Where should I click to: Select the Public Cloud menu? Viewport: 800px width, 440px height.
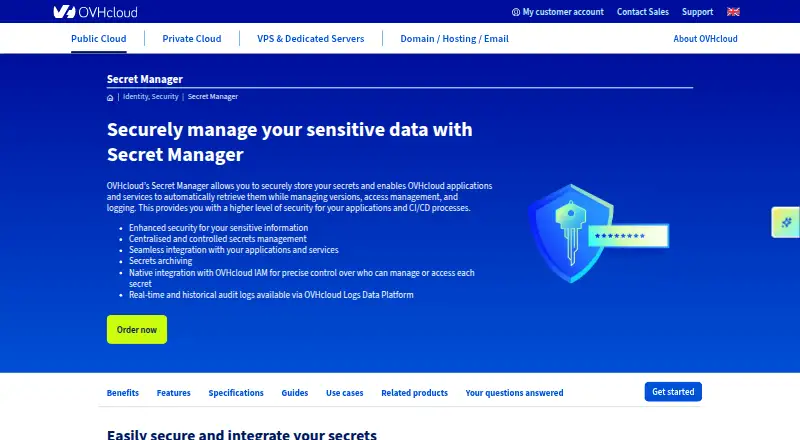coord(98,39)
